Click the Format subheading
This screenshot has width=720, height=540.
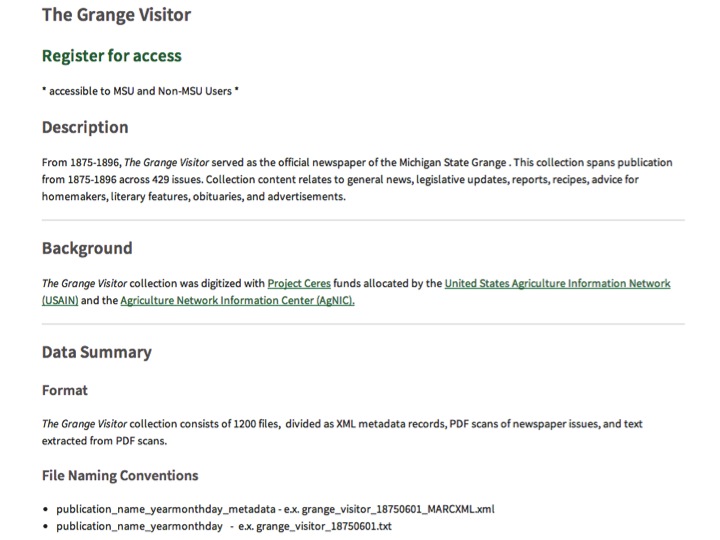coord(65,390)
